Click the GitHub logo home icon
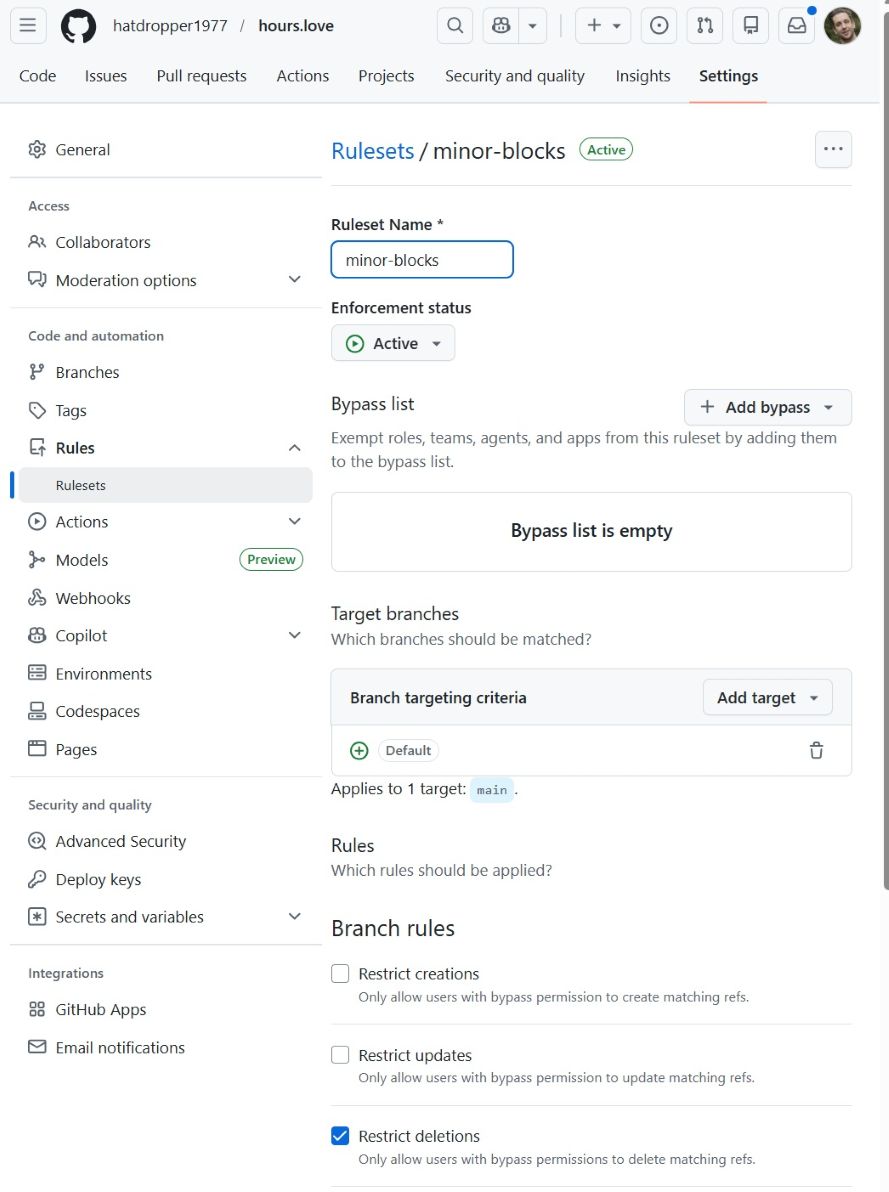889x1192 pixels. pyautogui.click(x=79, y=26)
